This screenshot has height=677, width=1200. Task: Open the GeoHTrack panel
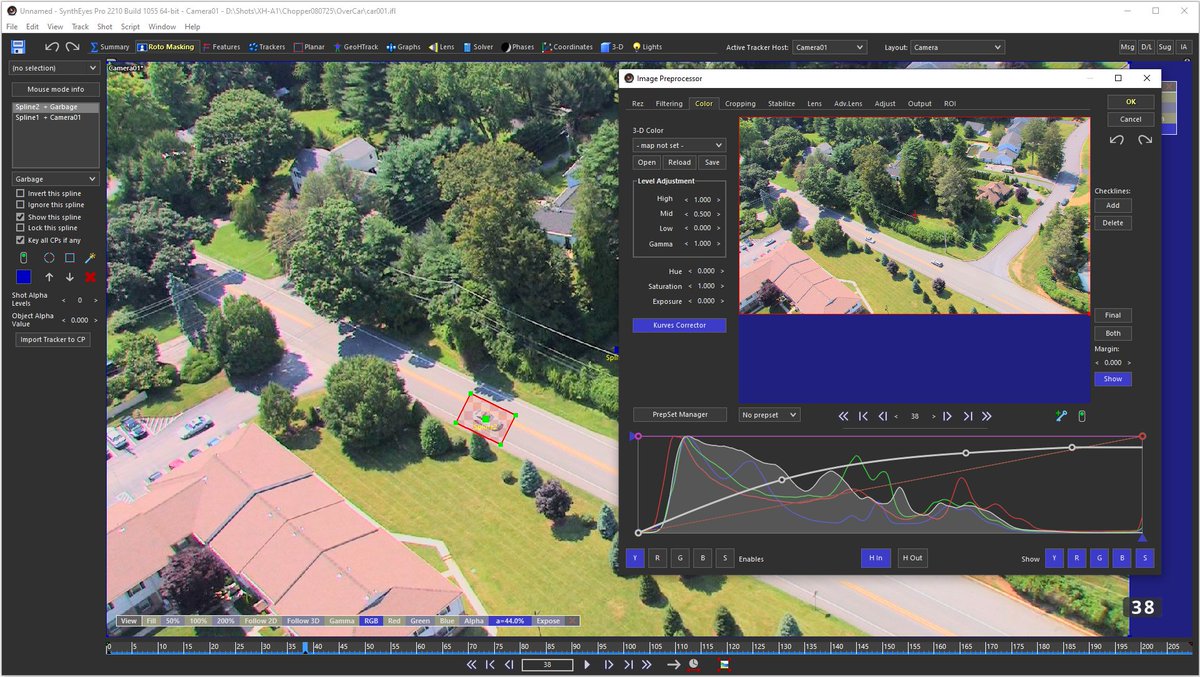coord(355,46)
